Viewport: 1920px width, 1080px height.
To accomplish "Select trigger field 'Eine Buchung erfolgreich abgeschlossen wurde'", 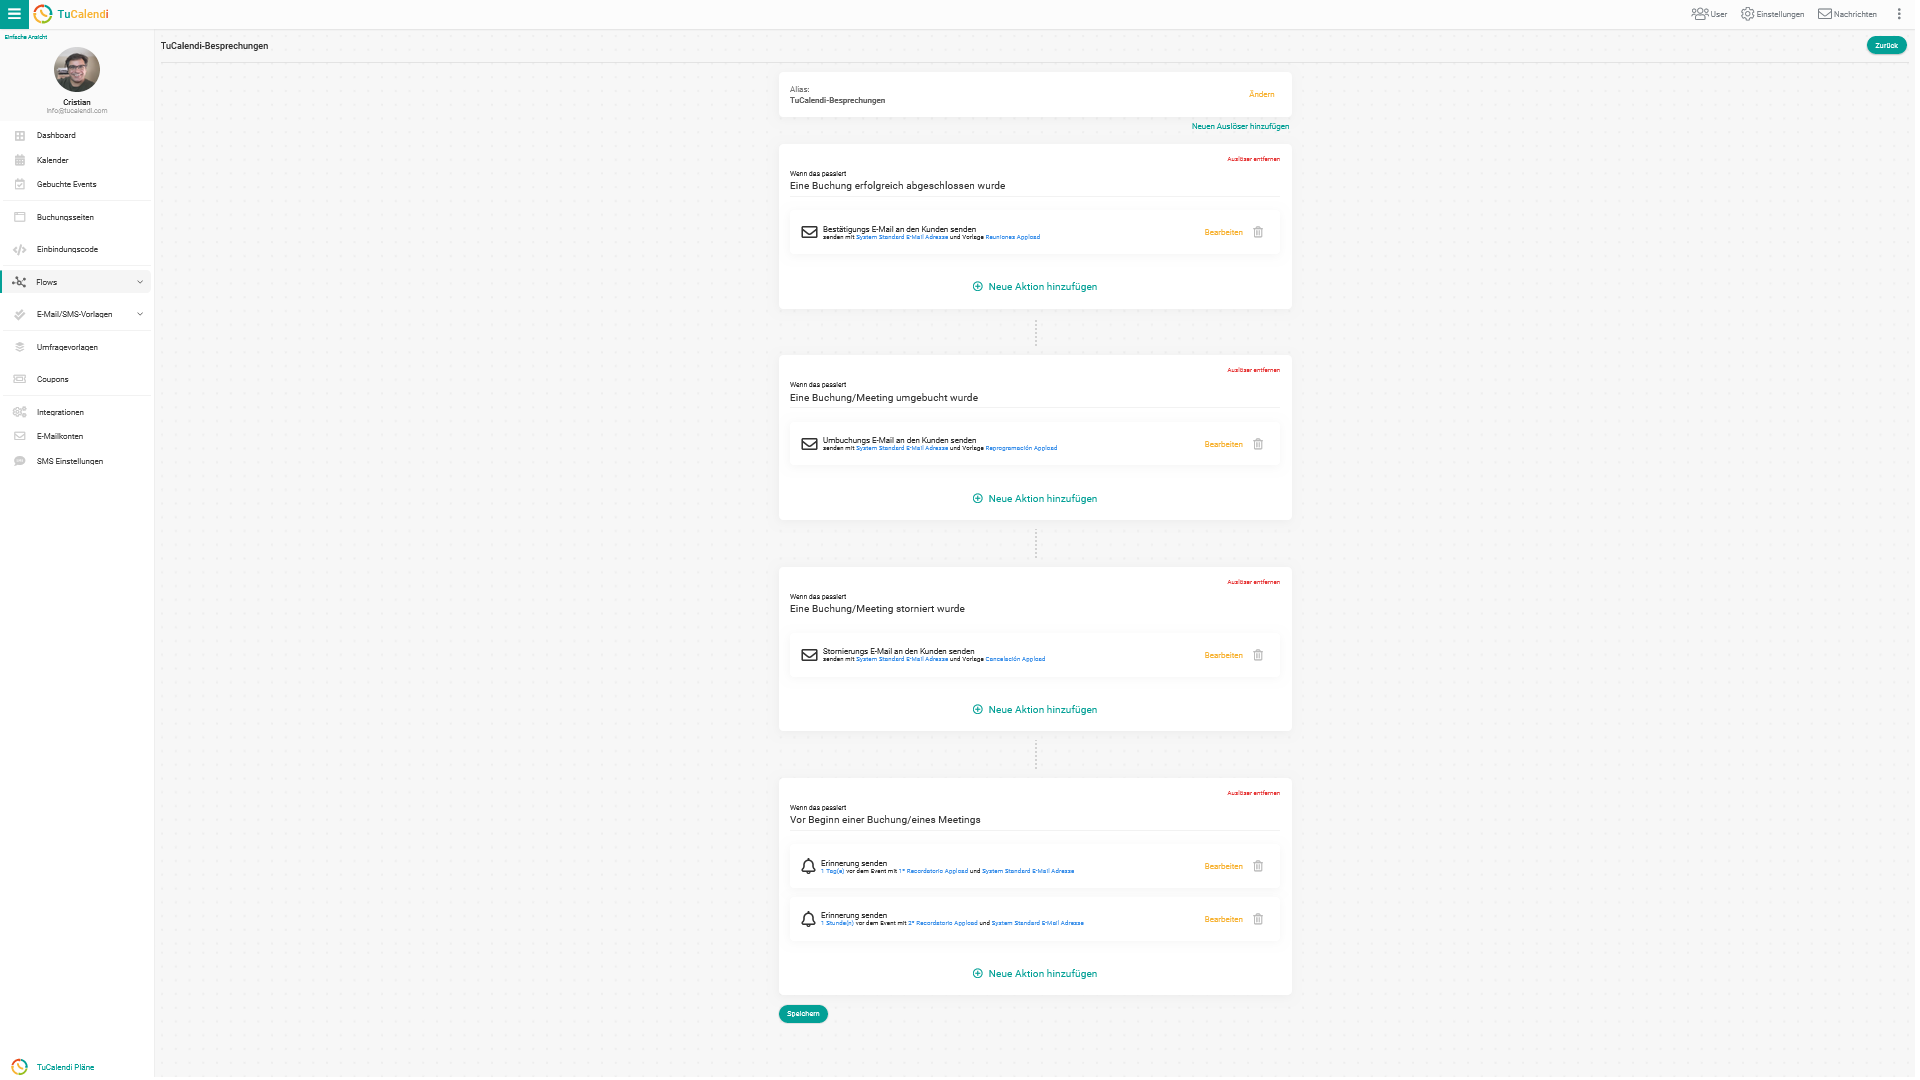I will click(1034, 186).
